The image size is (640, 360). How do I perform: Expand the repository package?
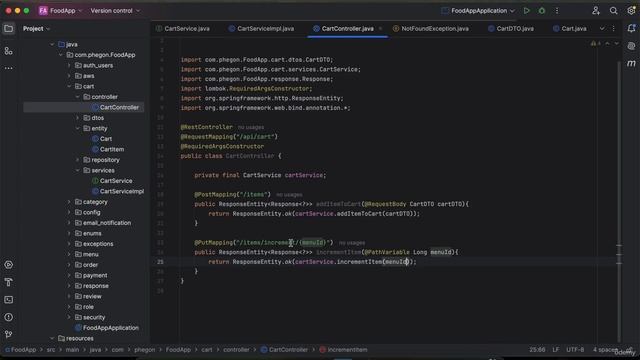pyautogui.click(x=78, y=160)
